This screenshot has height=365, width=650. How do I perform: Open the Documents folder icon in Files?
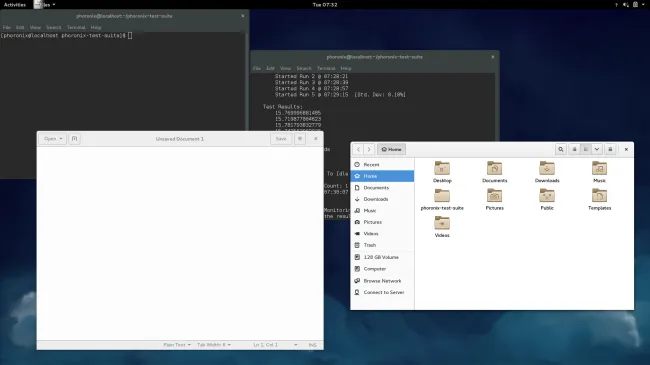pos(495,168)
